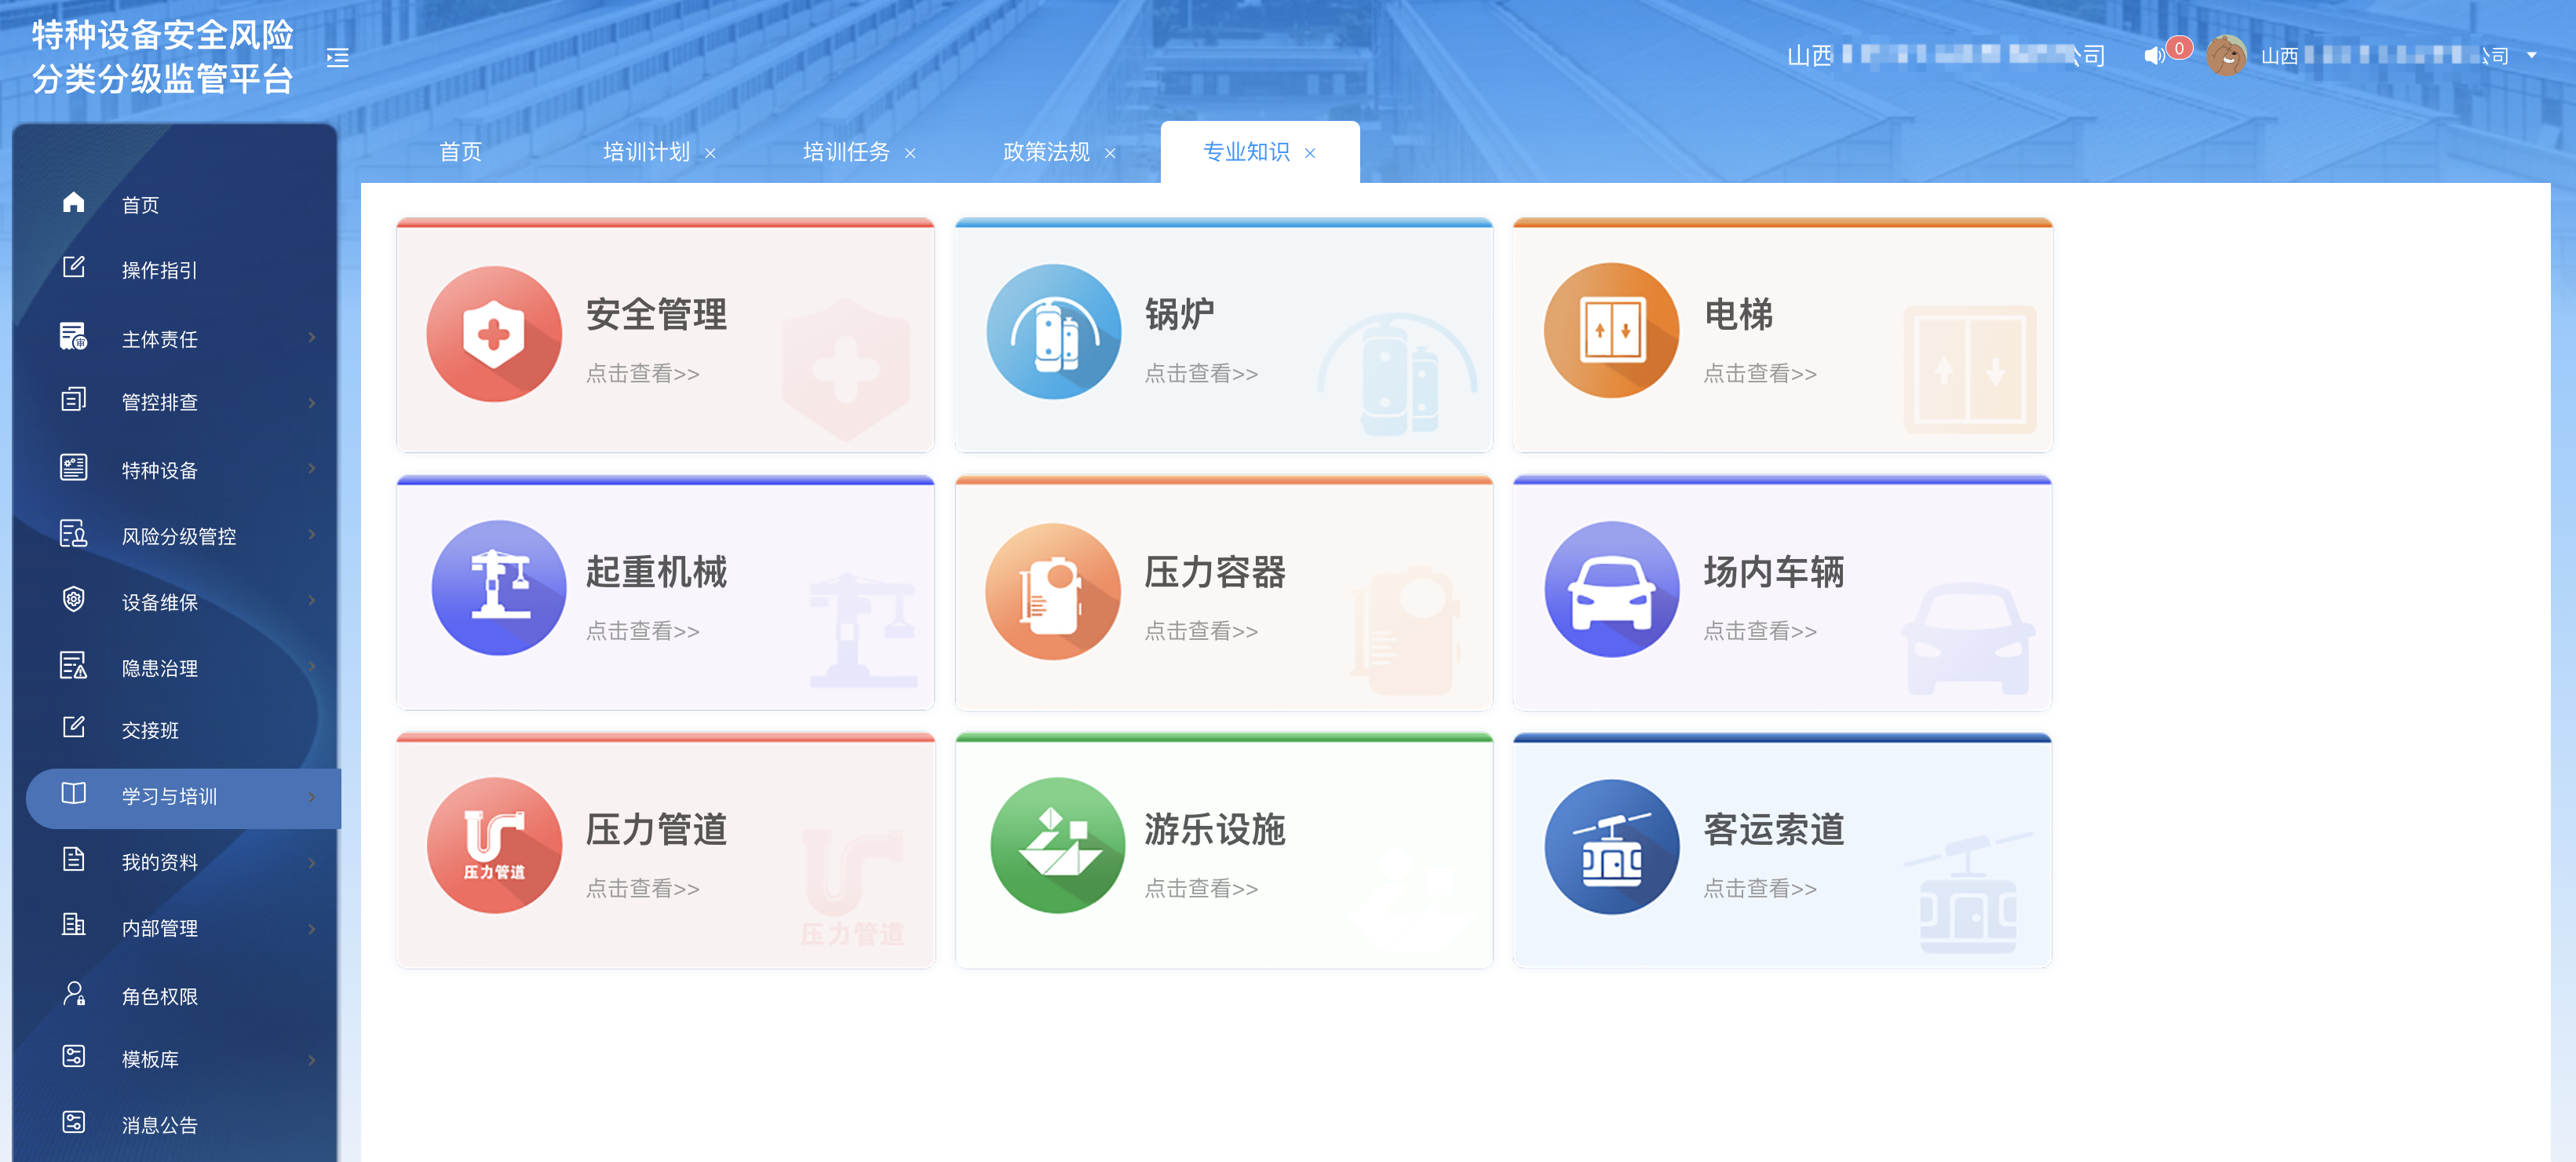The width and height of the screenshot is (2576, 1162).
Task: Click 点击查看>> link under 压力管道
Action: click(x=642, y=888)
